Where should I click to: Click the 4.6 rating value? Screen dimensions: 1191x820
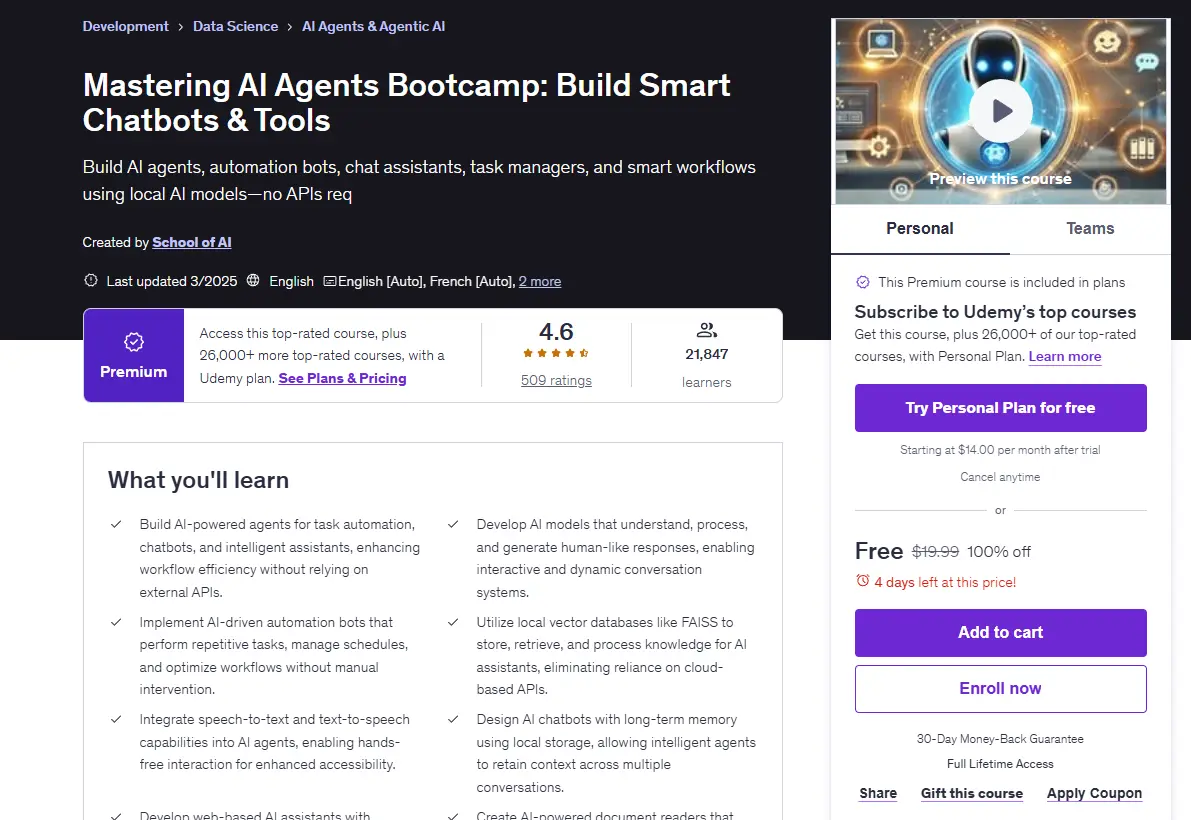coord(556,332)
